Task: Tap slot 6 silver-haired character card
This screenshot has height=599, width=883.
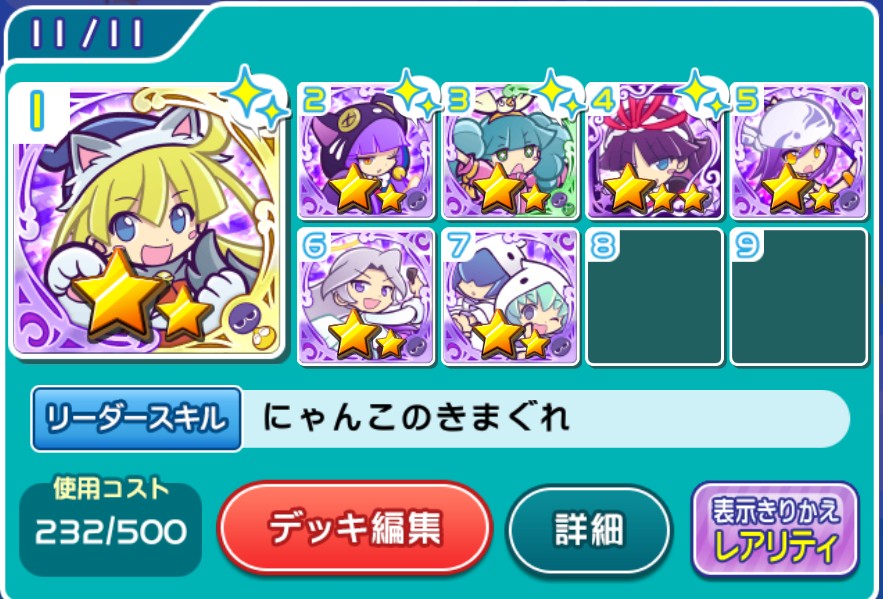Action: tap(366, 297)
